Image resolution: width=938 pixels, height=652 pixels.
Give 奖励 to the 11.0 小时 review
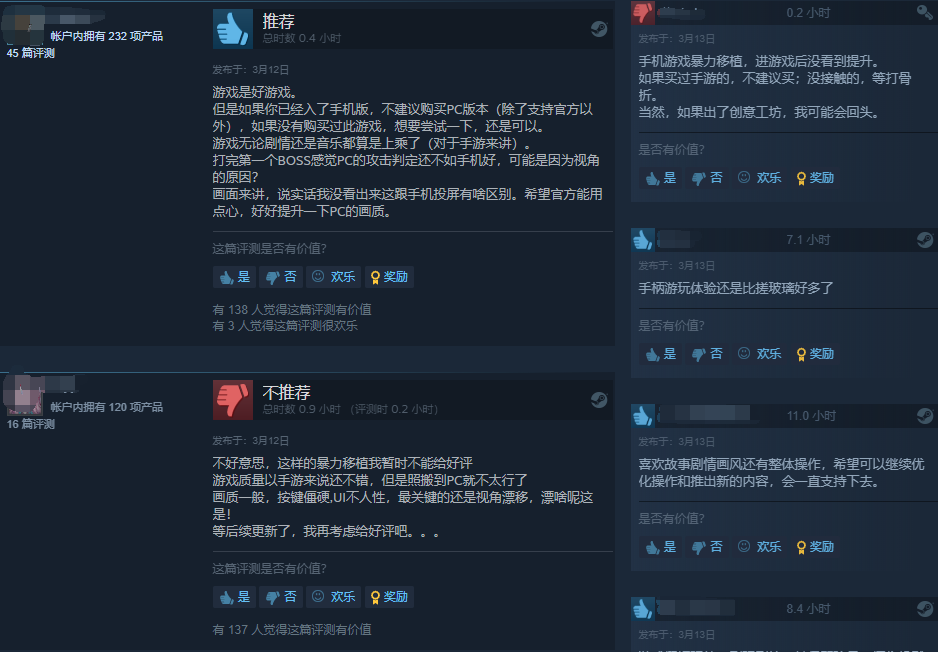pyautogui.click(x=815, y=547)
